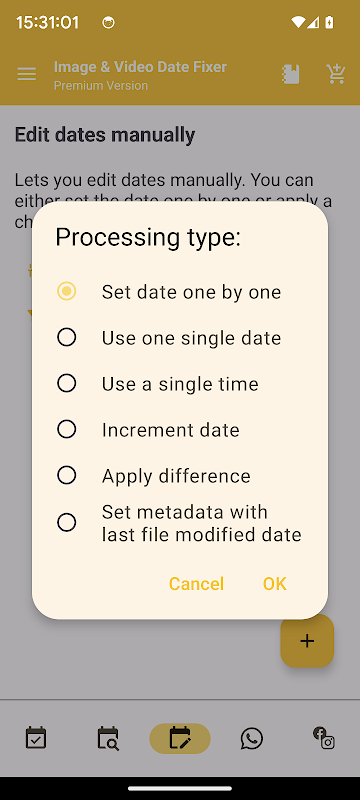Image resolution: width=360 pixels, height=800 pixels.
Task: Select Set metadata with last file modified date
Action: pos(180,523)
